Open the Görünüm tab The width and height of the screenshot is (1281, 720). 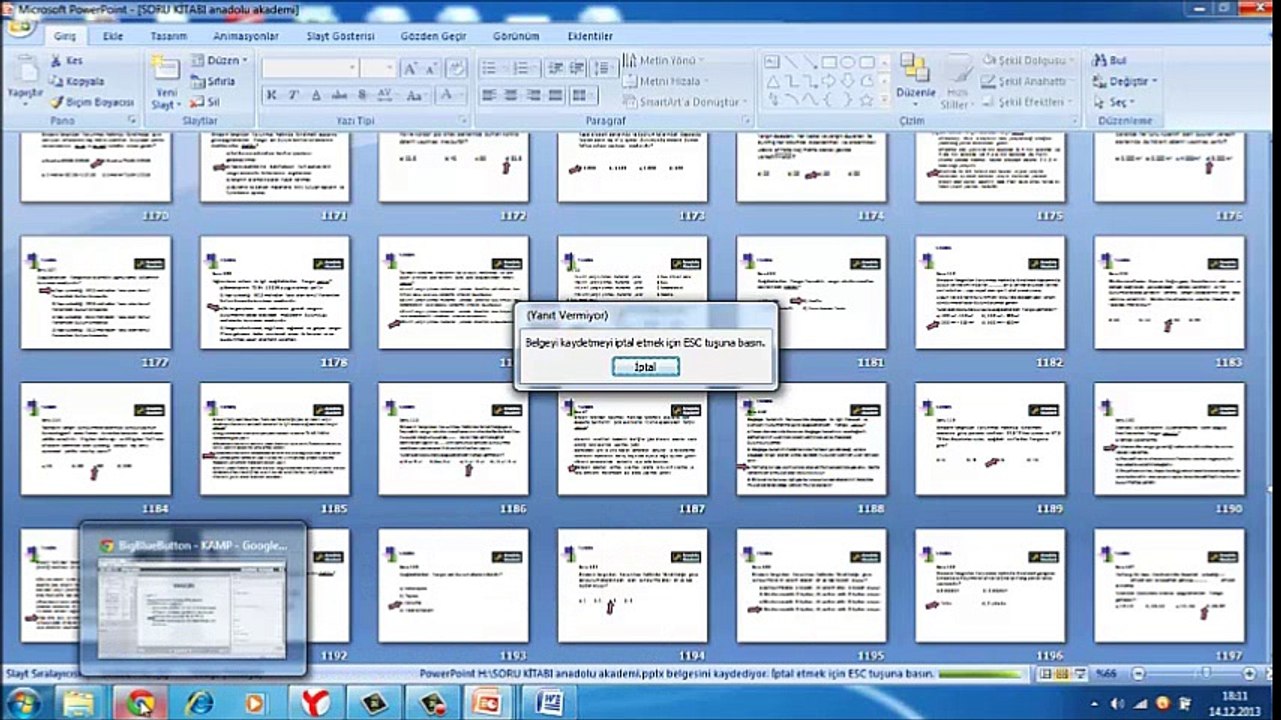(516, 35)
